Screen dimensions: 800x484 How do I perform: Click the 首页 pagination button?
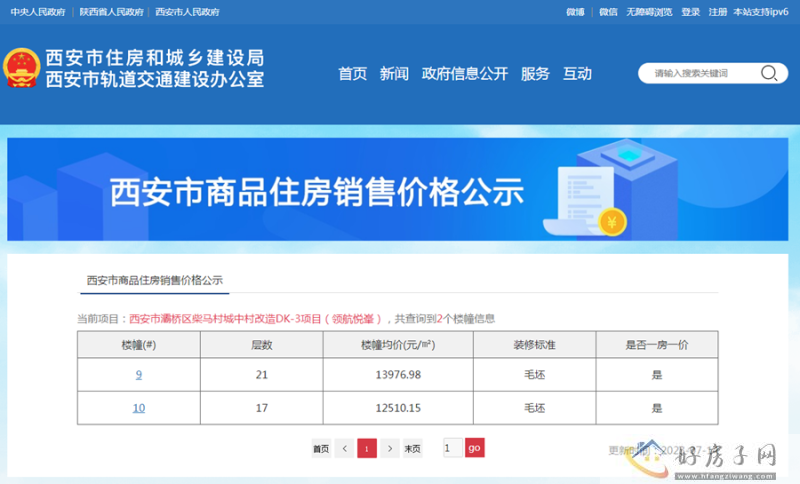tap(321, 448)
